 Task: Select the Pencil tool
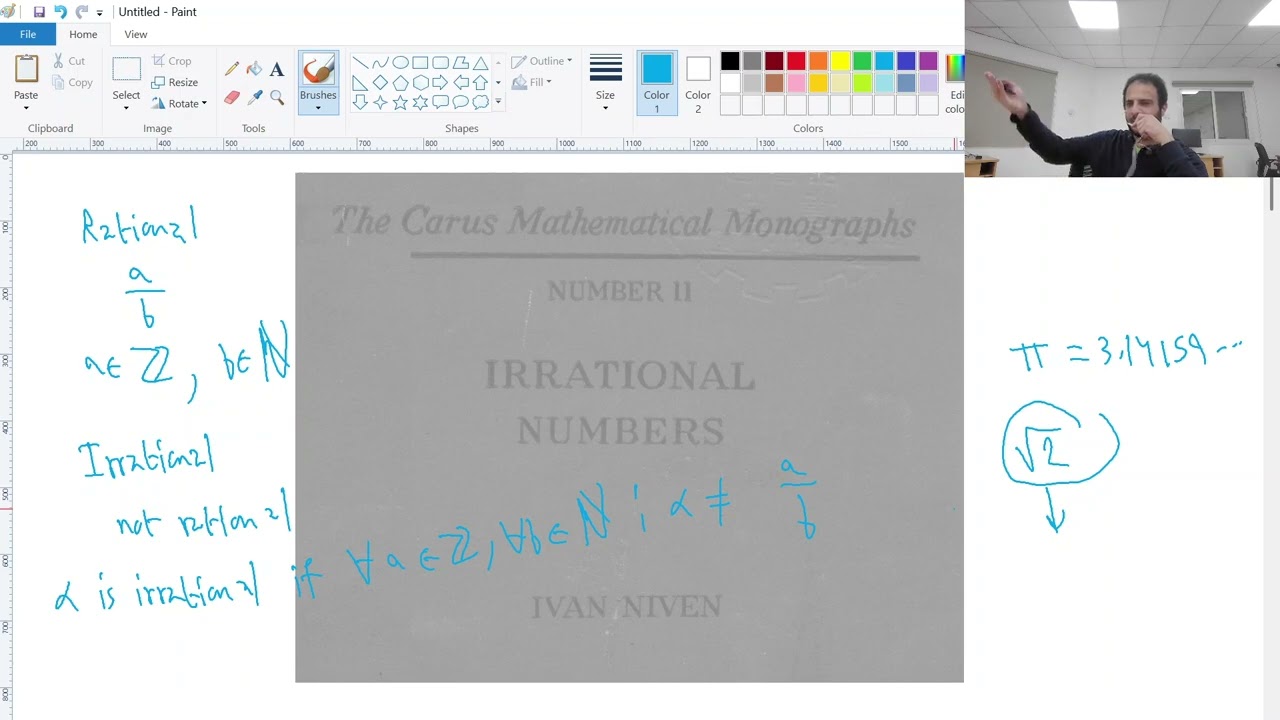click(x=232, y=69)
